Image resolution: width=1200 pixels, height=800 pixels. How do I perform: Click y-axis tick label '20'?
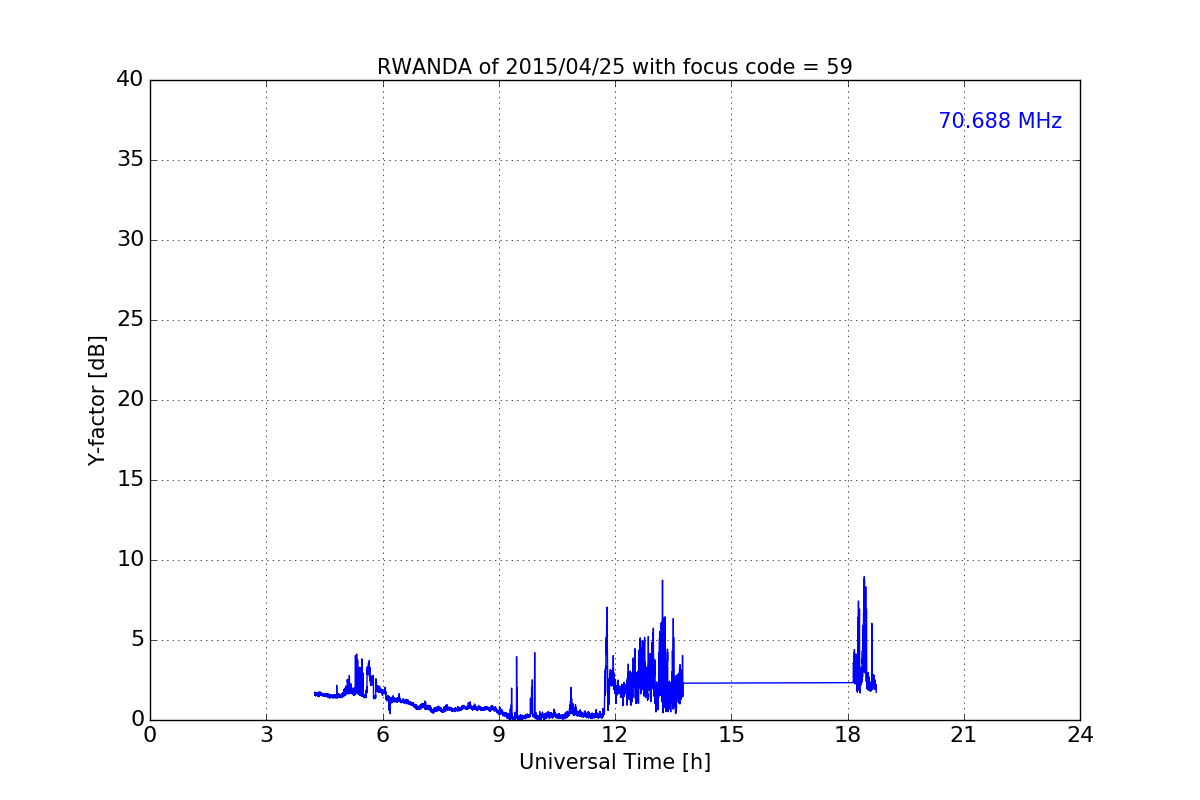click(130, 400)
